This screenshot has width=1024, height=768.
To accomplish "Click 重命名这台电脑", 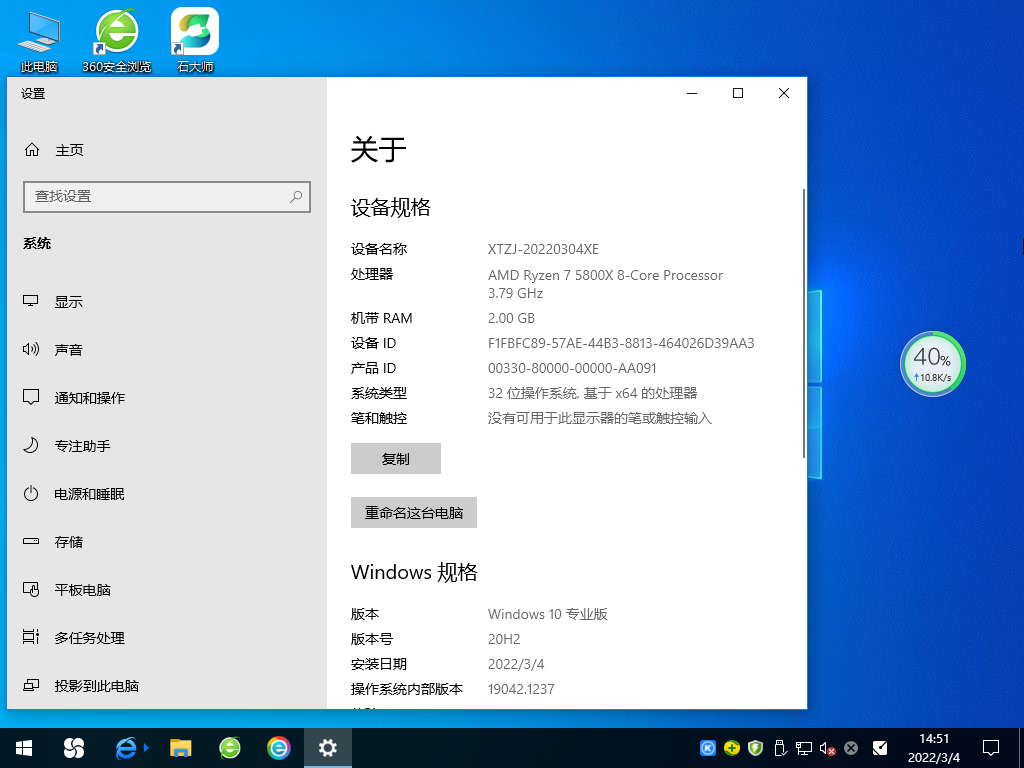I will click(413, 512).
